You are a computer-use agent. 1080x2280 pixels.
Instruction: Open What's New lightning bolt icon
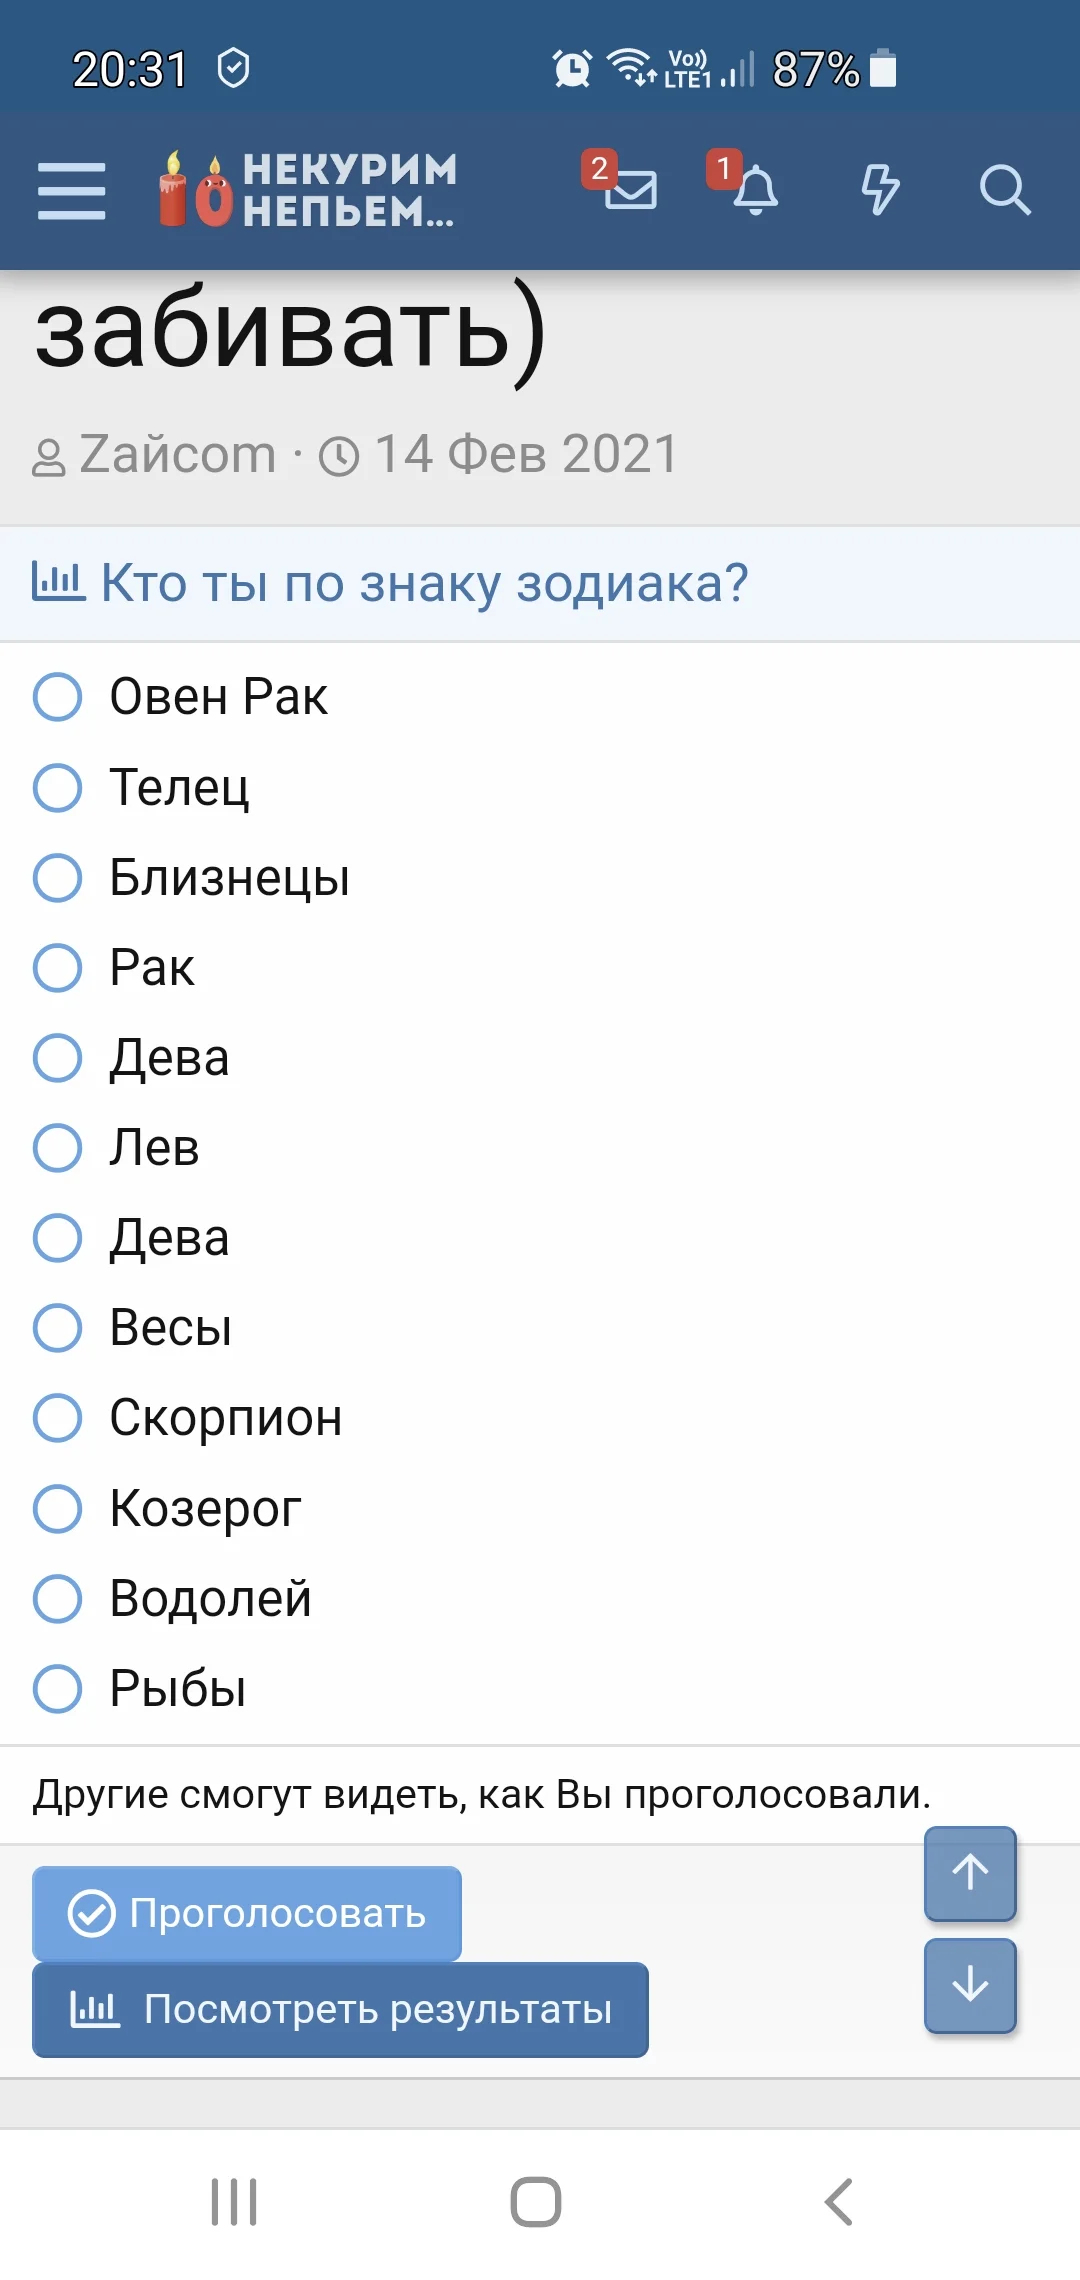pos(881,190)
